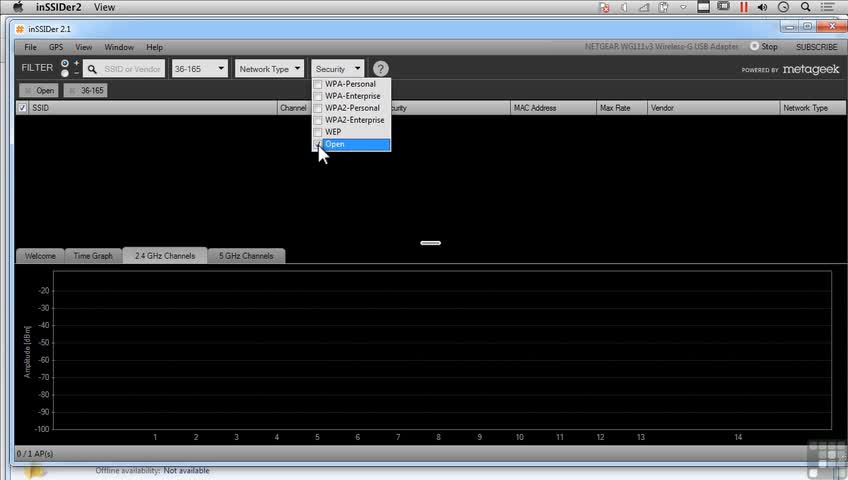
Task: Stop scanning with the Stop button
Action: pyautogui.click(x=764, y=47)
